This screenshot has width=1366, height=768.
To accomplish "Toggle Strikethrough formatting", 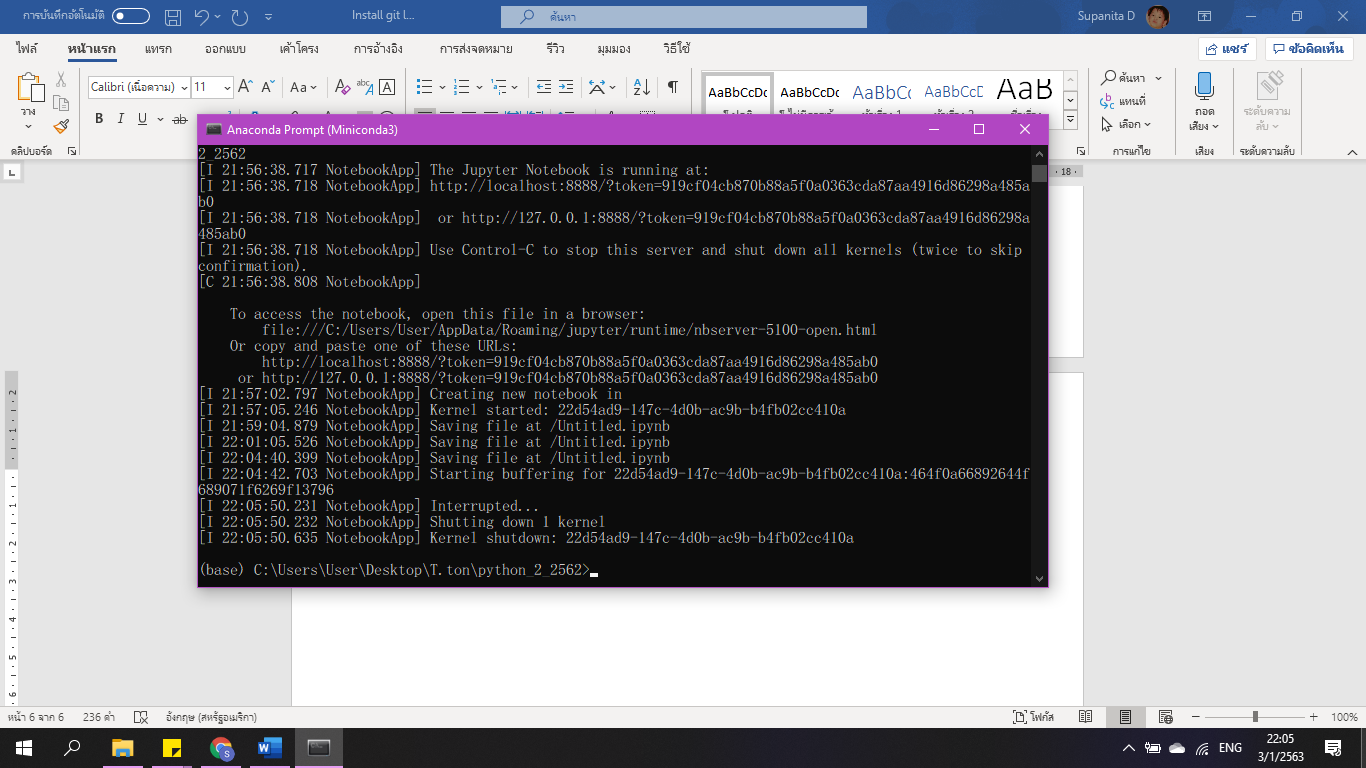I will pyautogui.click(x=180, y=119).
